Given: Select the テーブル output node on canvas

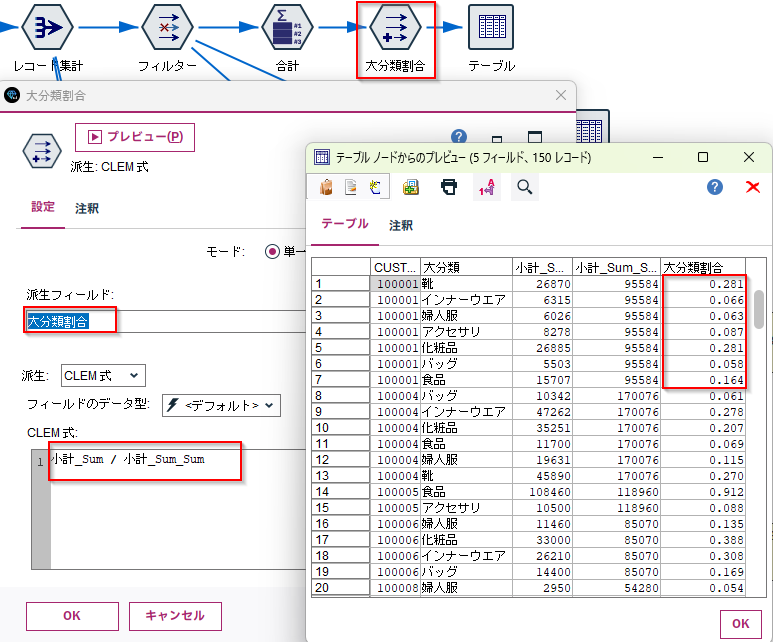Looking at the screenshot, I should [x=491, y=27].
